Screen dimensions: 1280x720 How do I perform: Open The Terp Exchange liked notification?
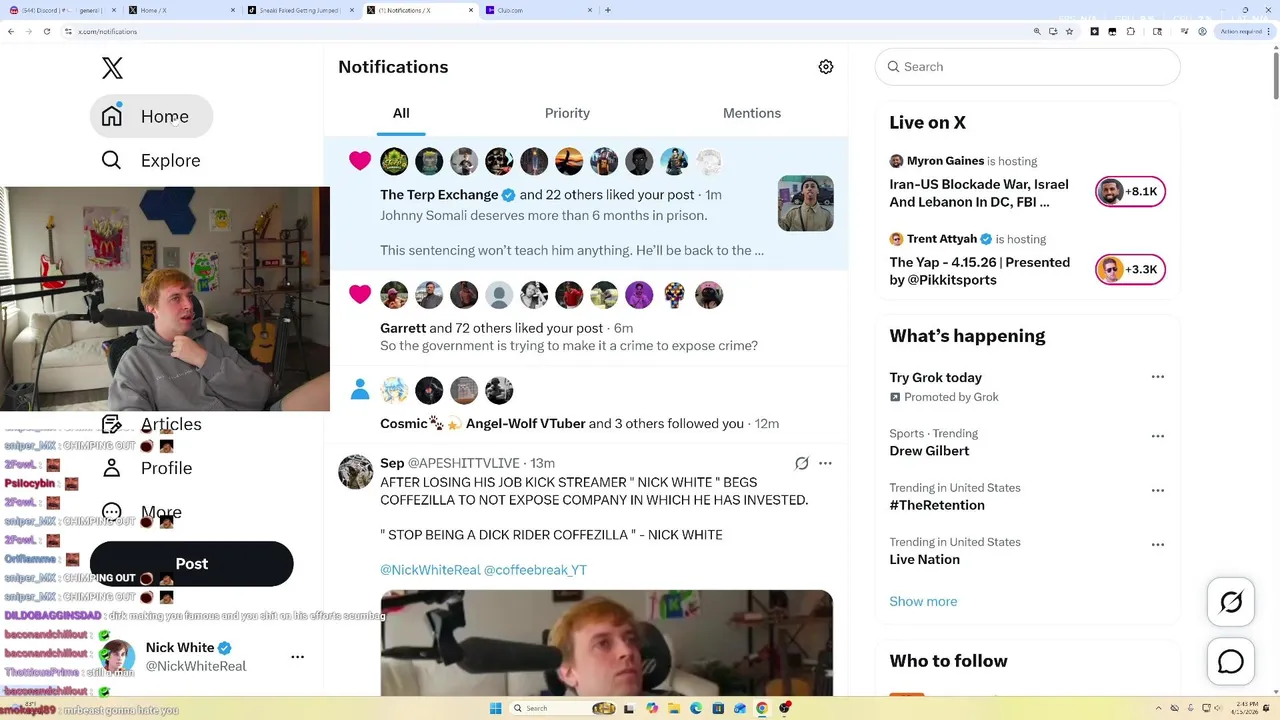[x=586, y=204]
